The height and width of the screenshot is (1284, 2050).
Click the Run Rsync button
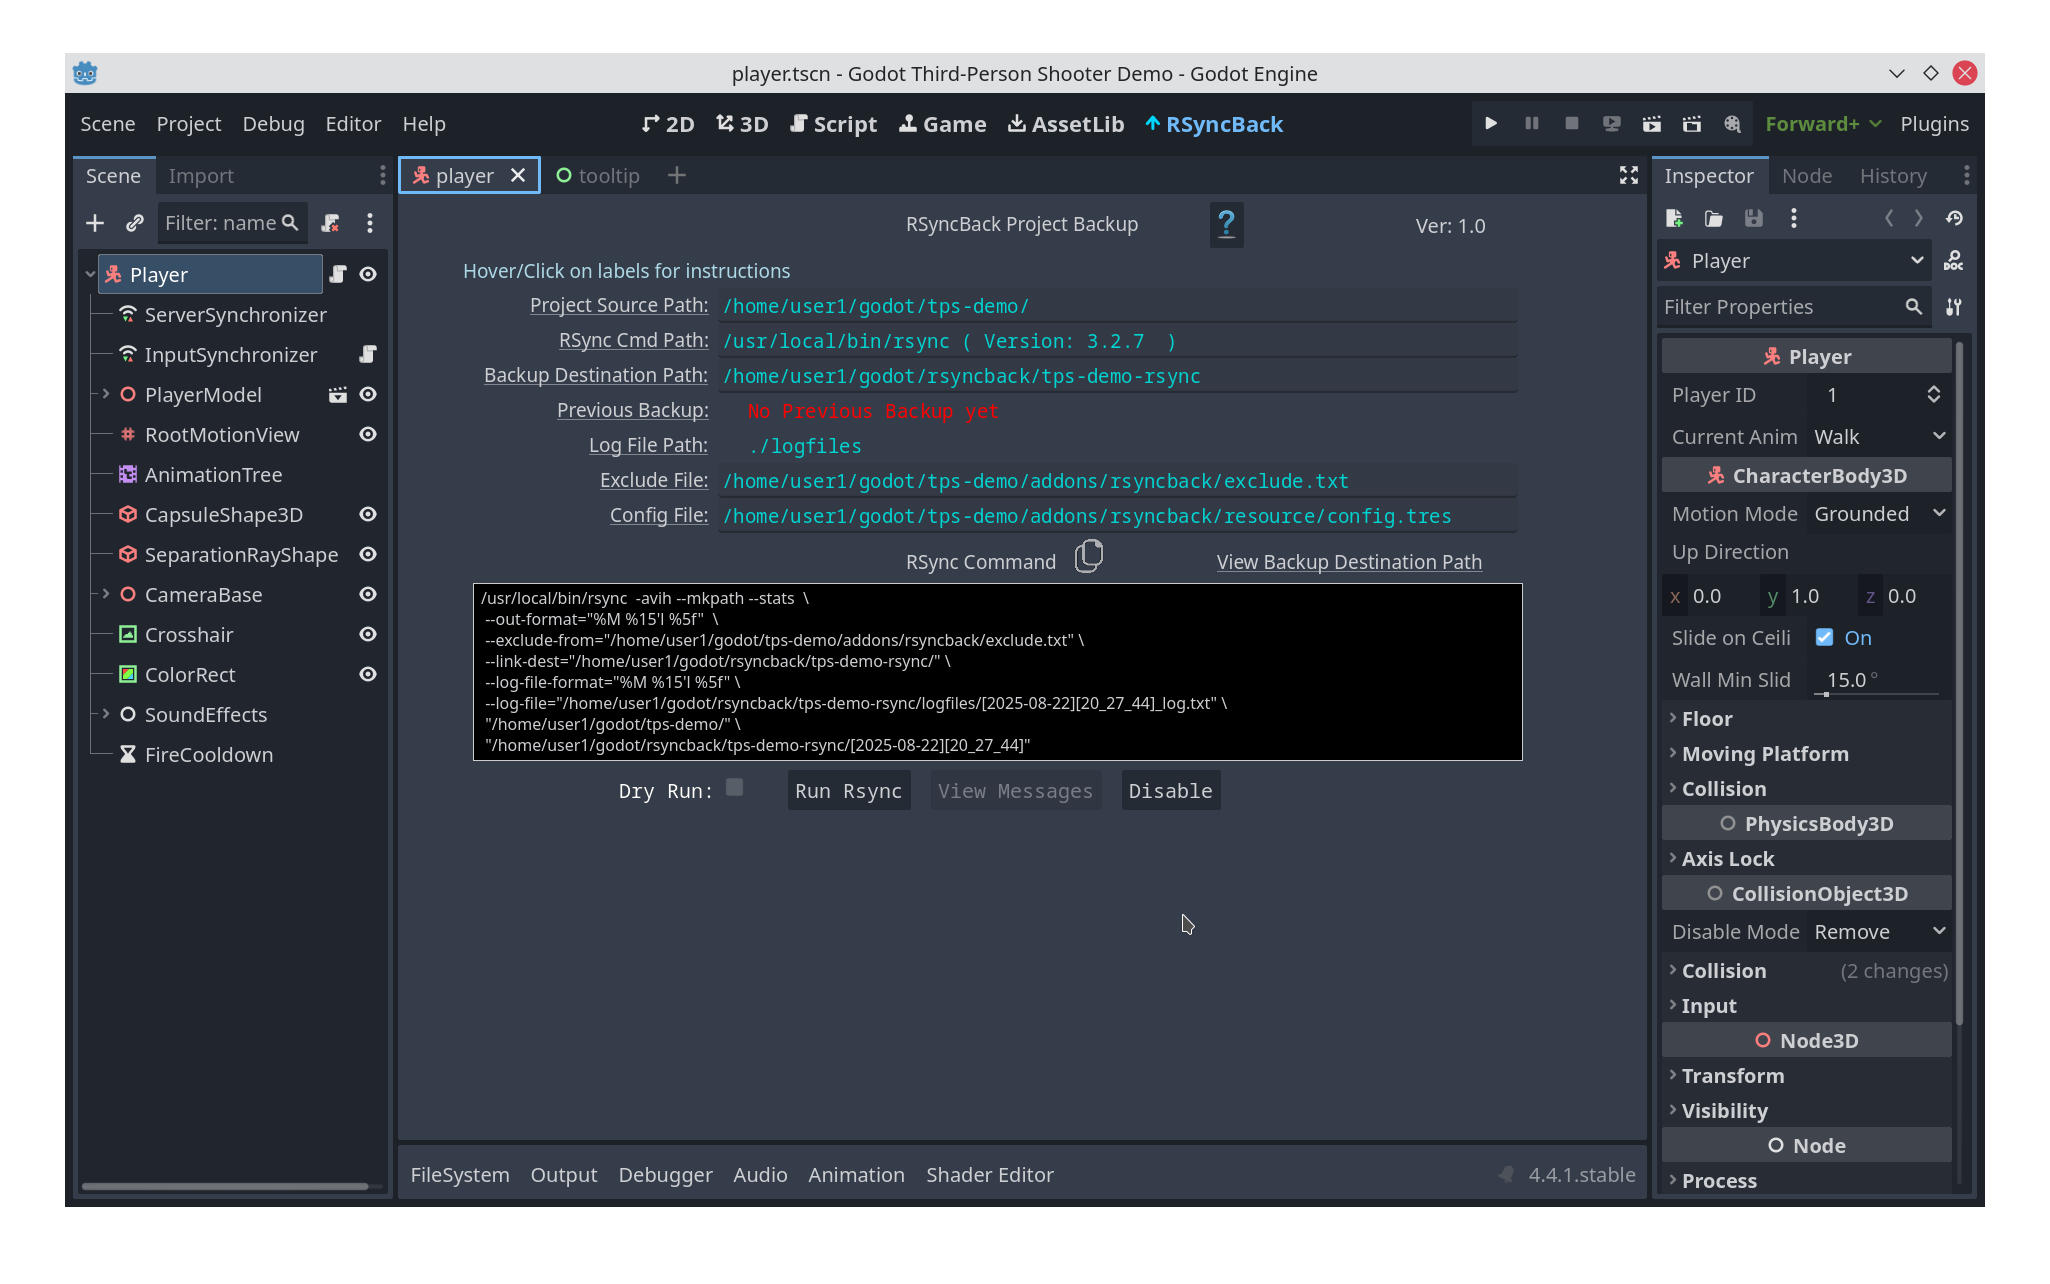point(848,790)
